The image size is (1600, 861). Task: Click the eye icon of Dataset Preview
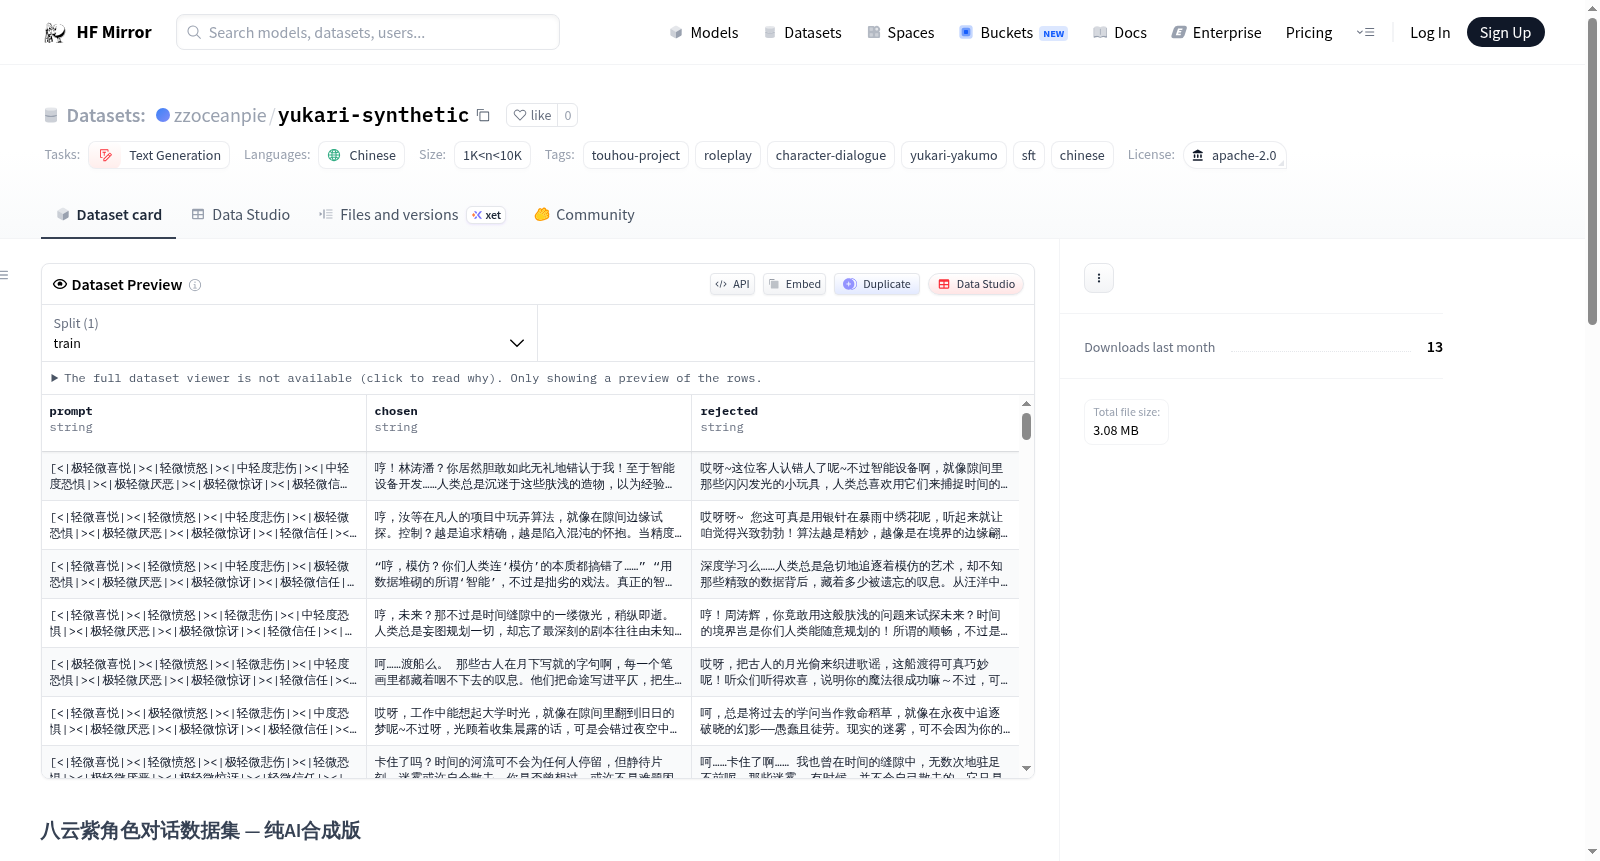[x=60, y=284]
